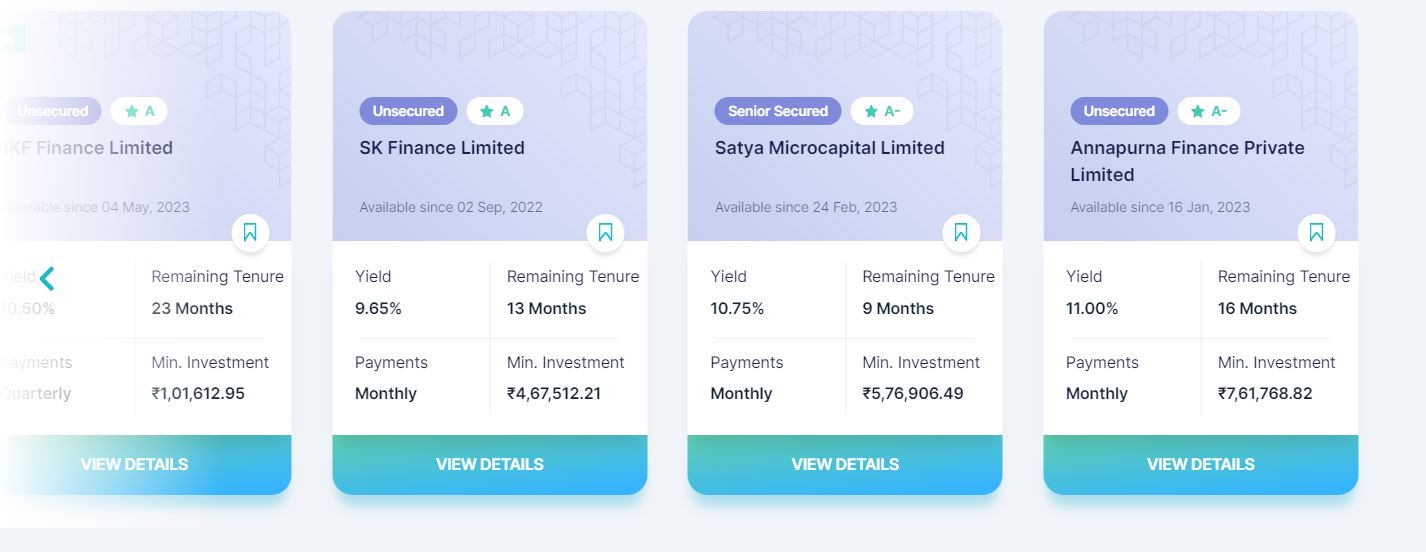The width and height of the screenshot is (1426, 552).
Task: View details of IKF Finance Limited
Action: point(134,465)
